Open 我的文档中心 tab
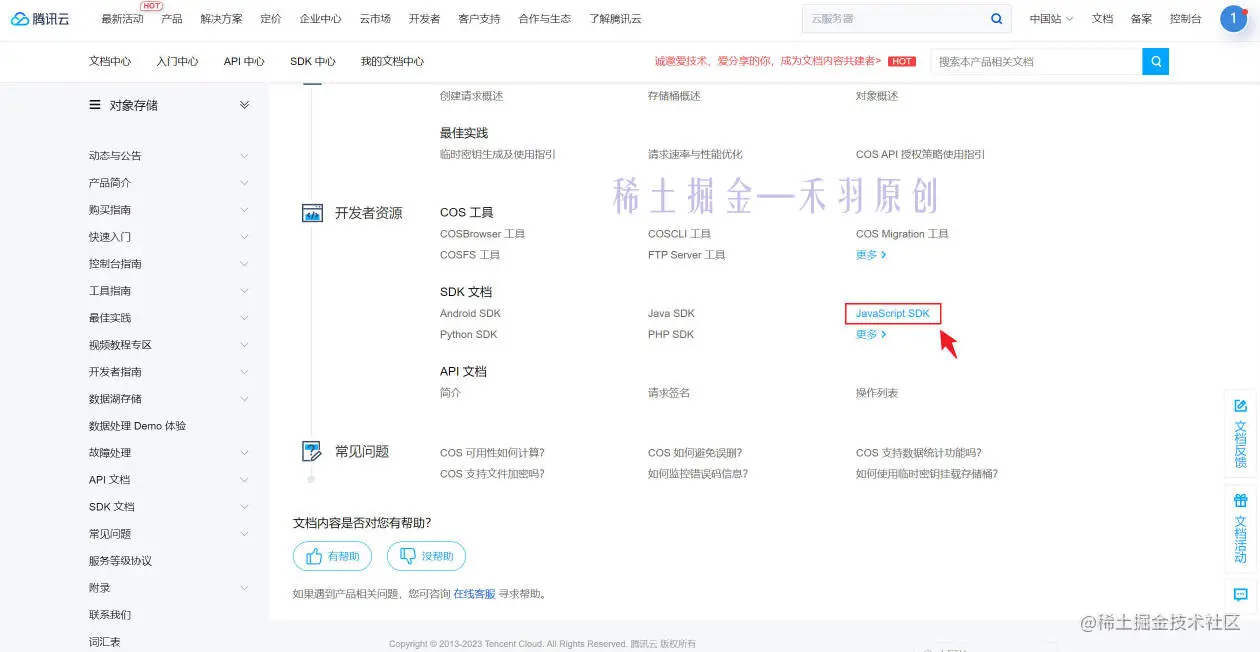The height and width of the screenshot is (652, 1260). tap(392, 61)
